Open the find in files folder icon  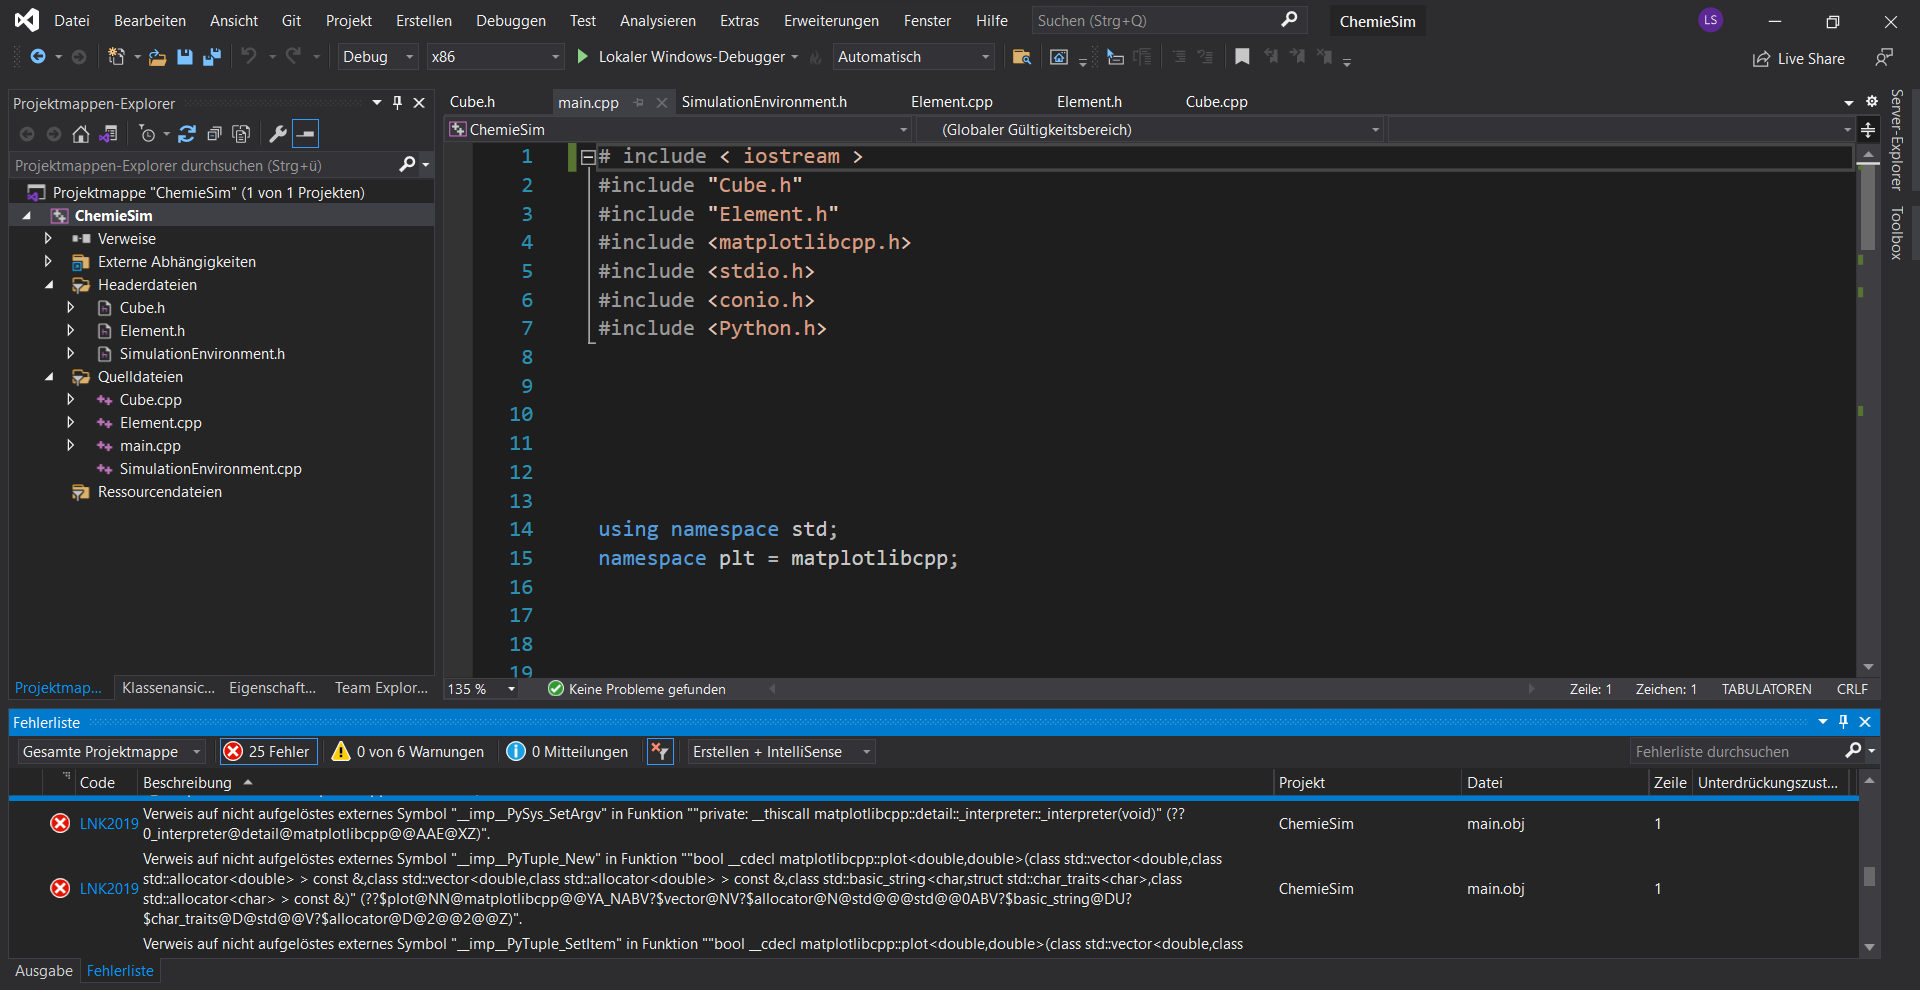click(1021, 57)
